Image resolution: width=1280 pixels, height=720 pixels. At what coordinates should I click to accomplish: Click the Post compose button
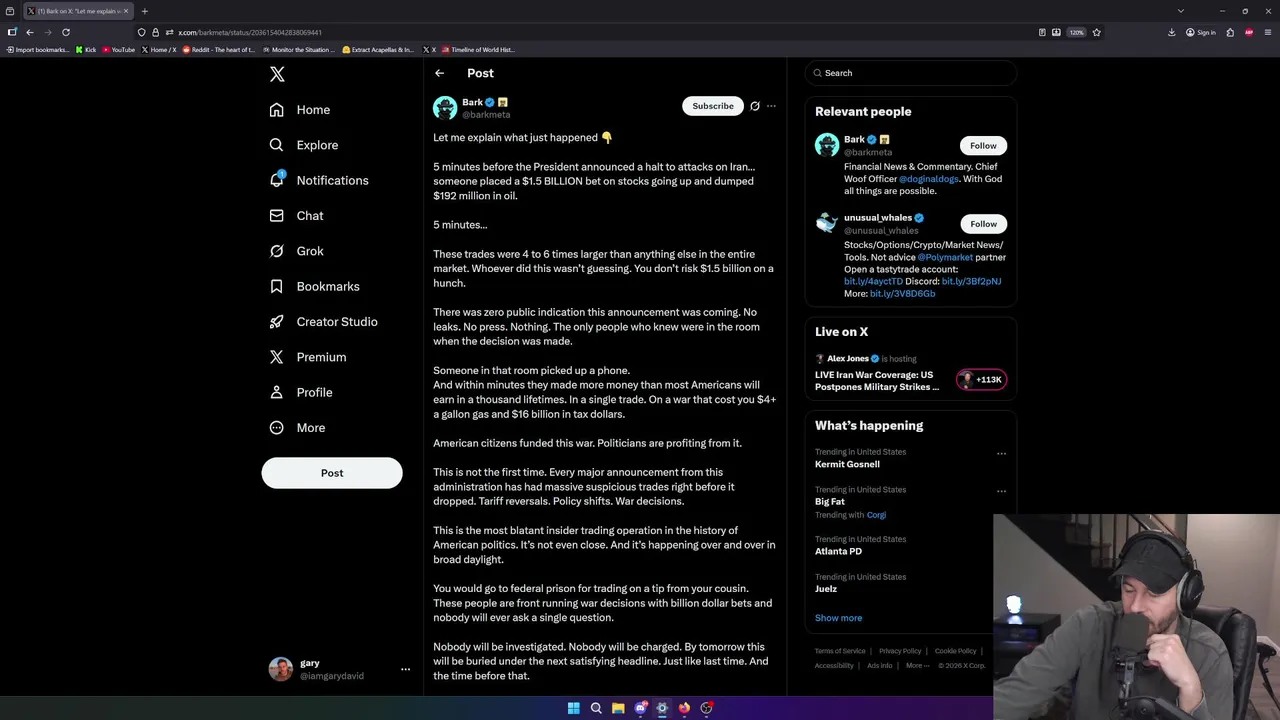click(332, 473)
